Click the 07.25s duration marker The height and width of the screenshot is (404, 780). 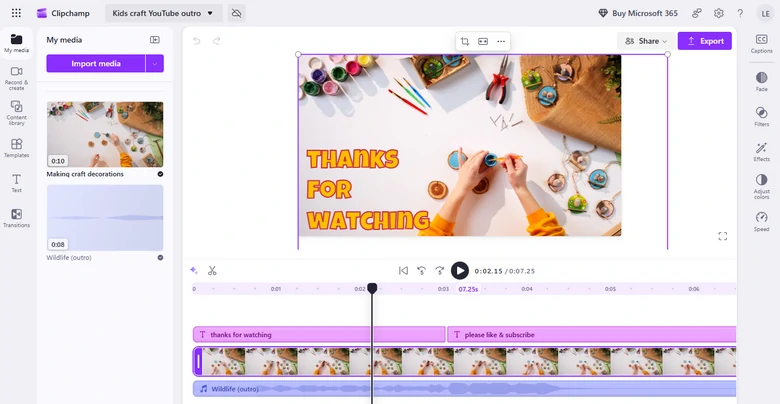468,289
